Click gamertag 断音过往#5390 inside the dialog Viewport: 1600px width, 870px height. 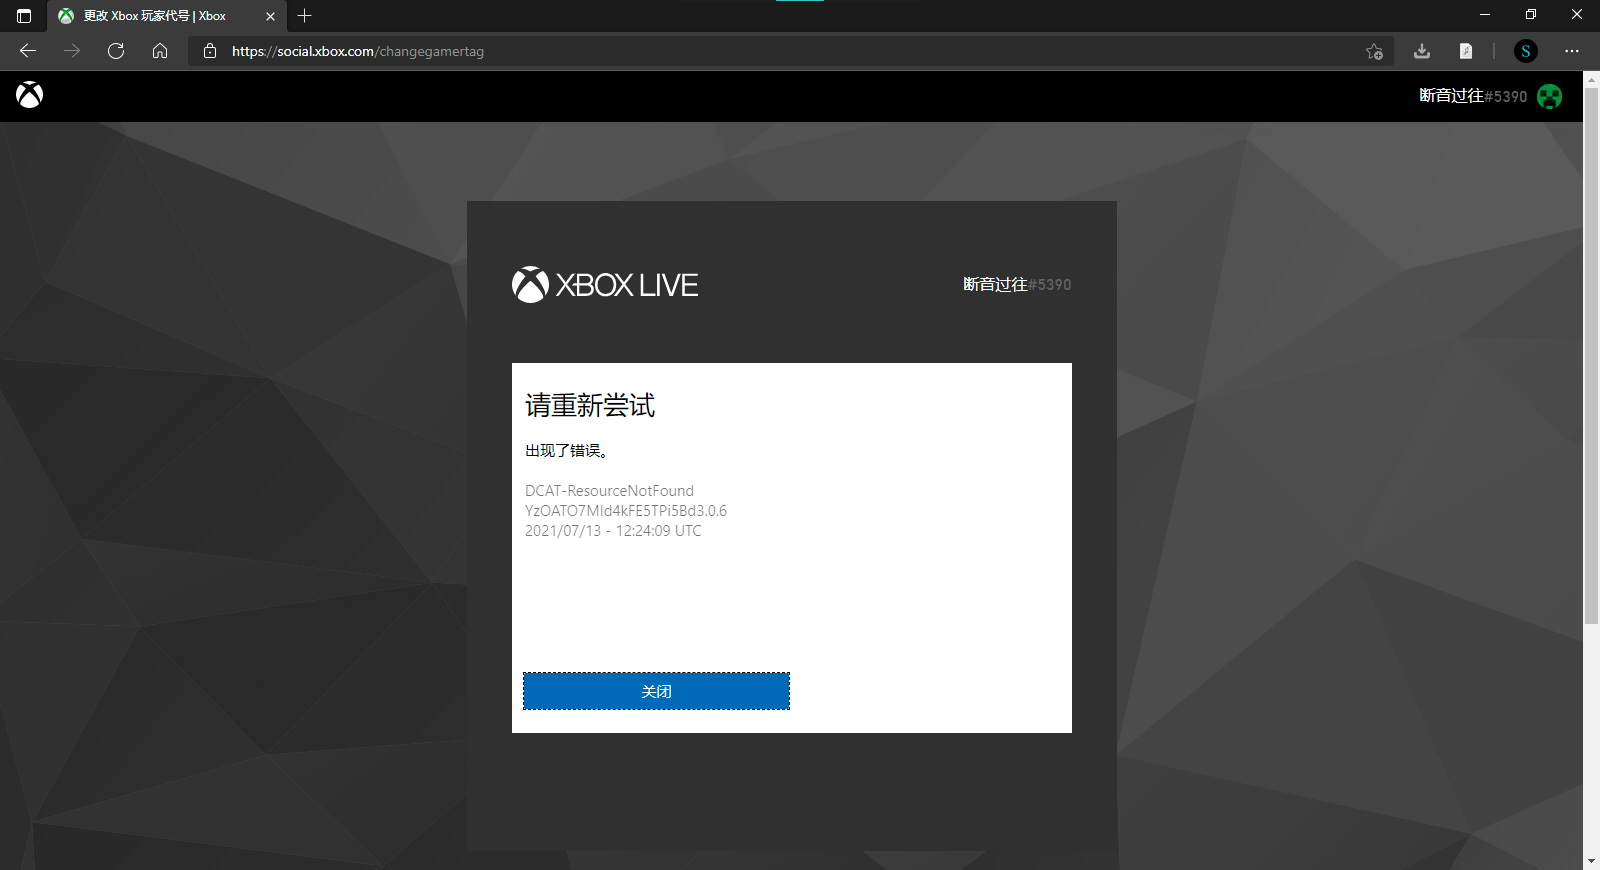pos(1017,285)
